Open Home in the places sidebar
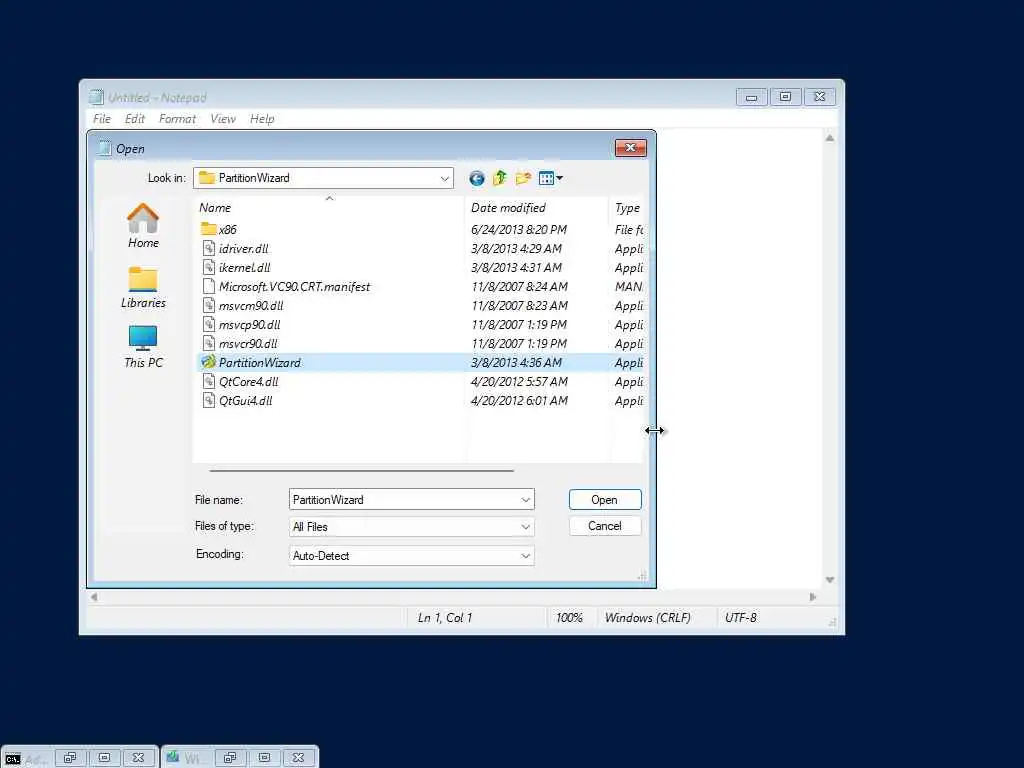This screenshot has height=768, width=1024. tap(143, 226)
